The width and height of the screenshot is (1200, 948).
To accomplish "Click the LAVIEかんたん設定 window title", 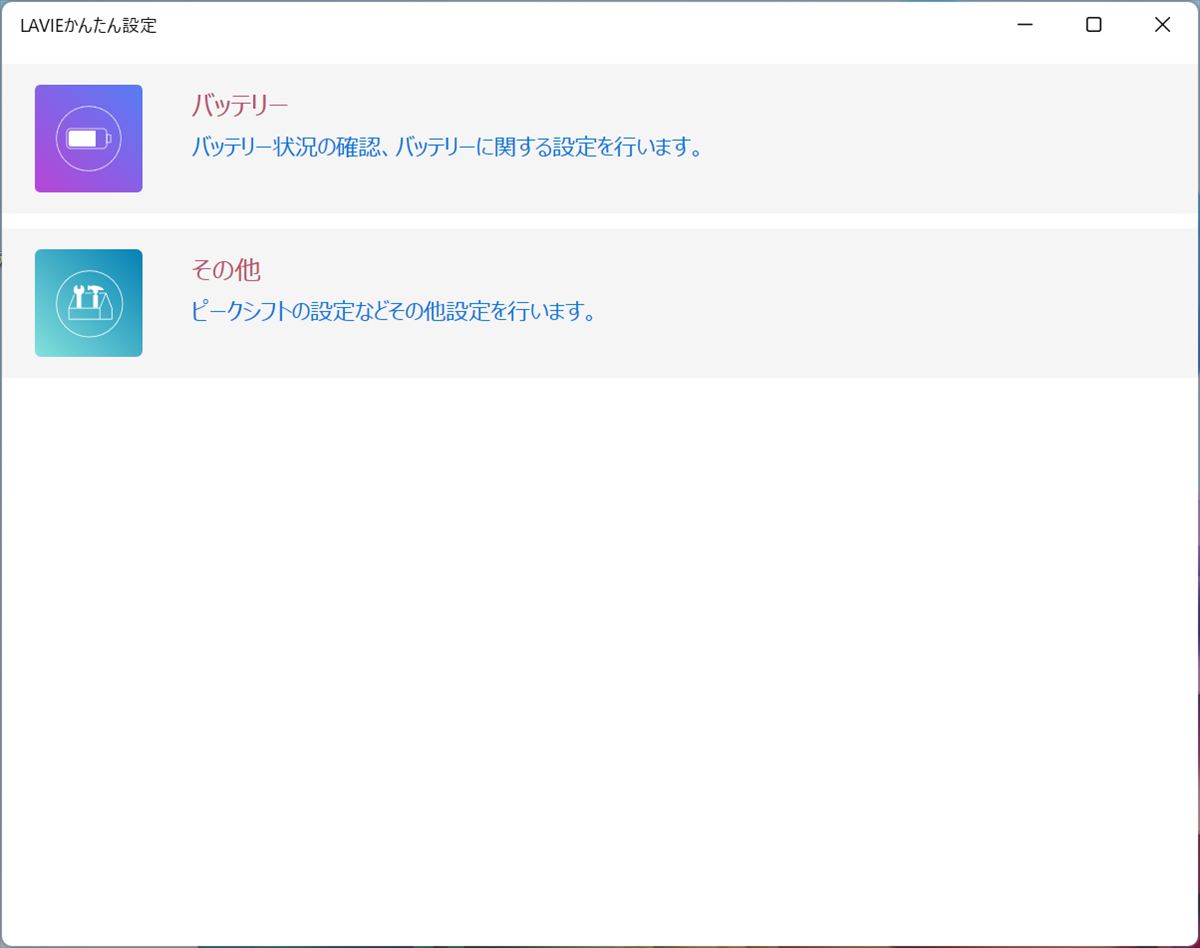I will click(89, 26).
